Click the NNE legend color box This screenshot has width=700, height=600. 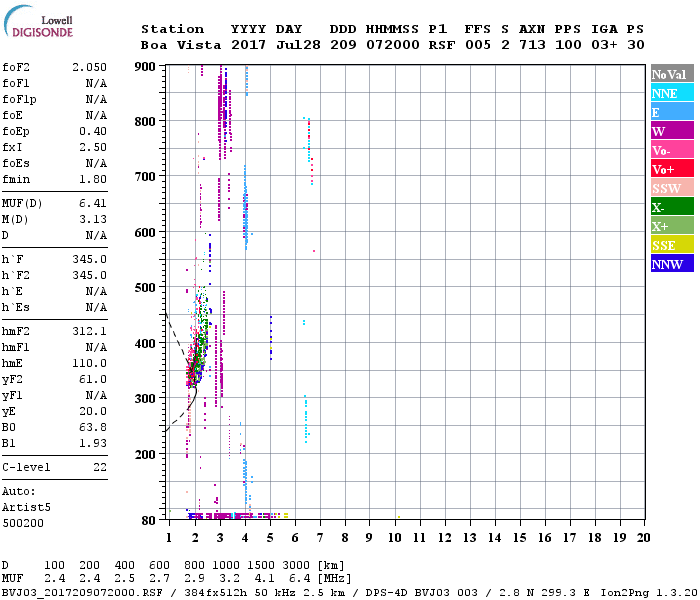[670, 93]
